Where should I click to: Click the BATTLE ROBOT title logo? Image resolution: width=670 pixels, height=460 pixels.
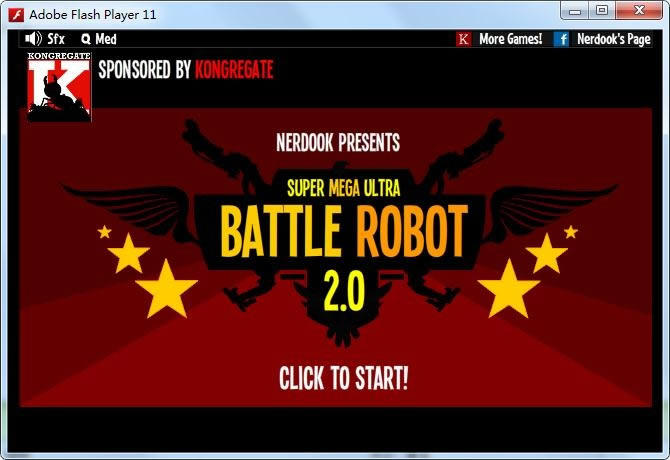coord(343,232)
